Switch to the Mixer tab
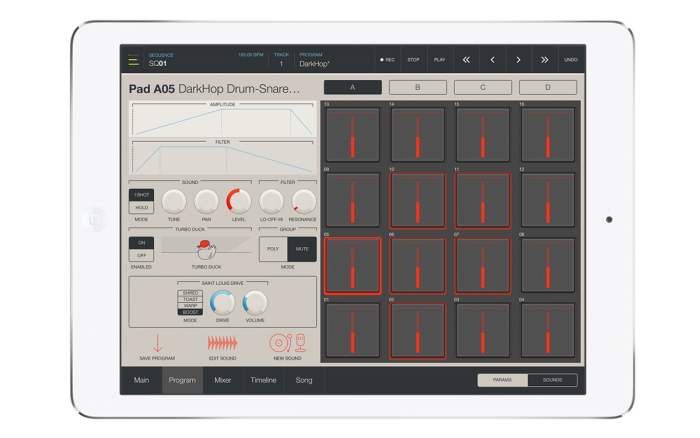The image size is (700, 438). click(223, 380)
